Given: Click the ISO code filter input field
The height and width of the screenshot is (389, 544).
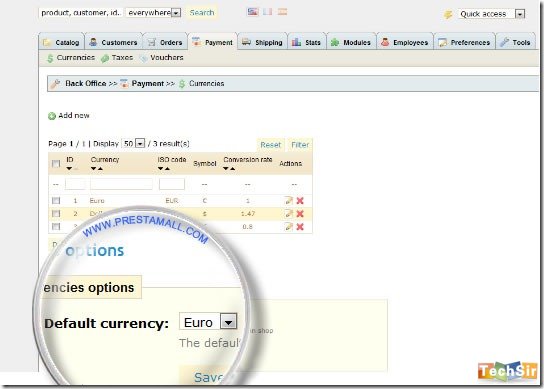Looking at the screenshot, I should [x=172, y=184].
